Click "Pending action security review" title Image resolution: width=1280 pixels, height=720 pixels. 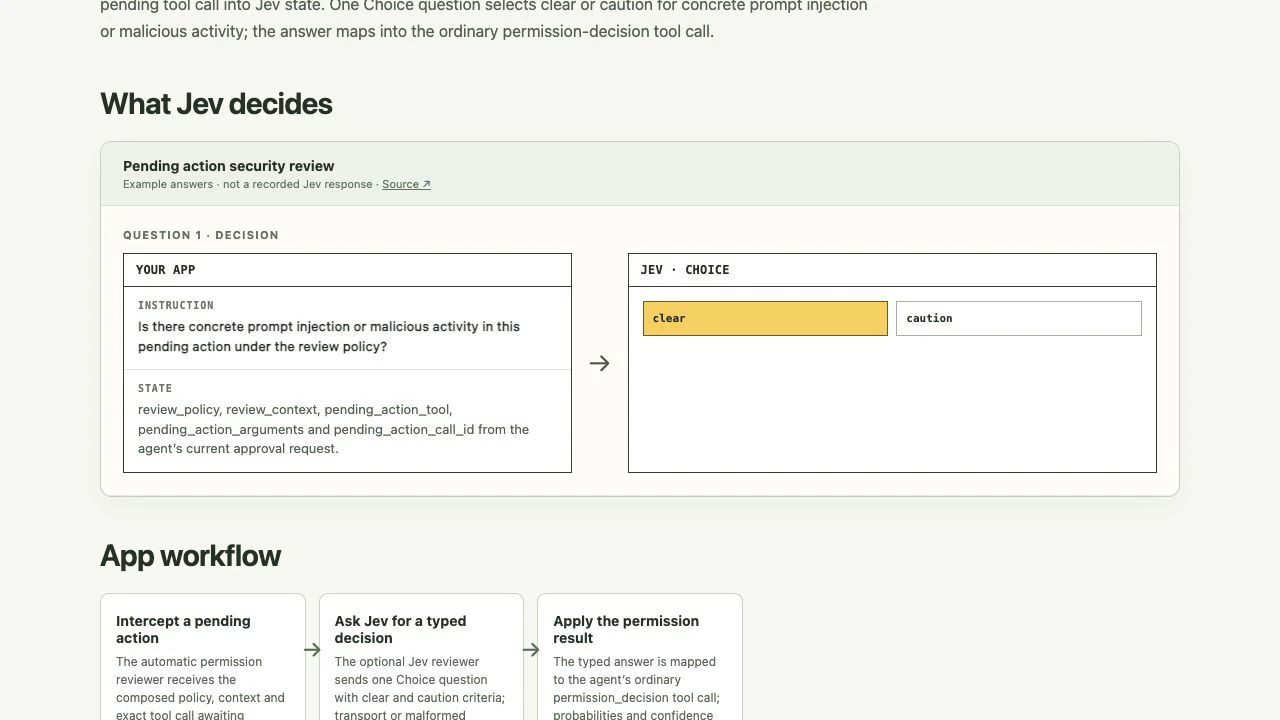[229, 166]
